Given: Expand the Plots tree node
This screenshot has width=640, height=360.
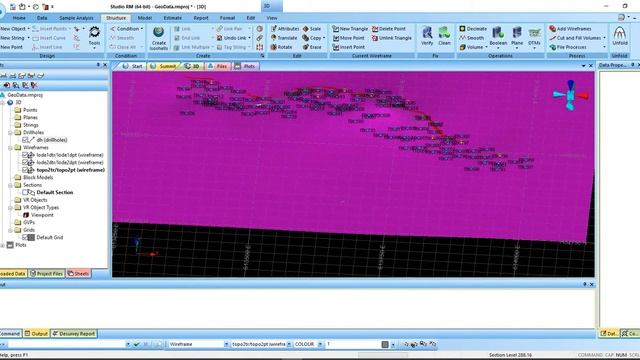Looking at the screenshot, I should coord(2,245).
